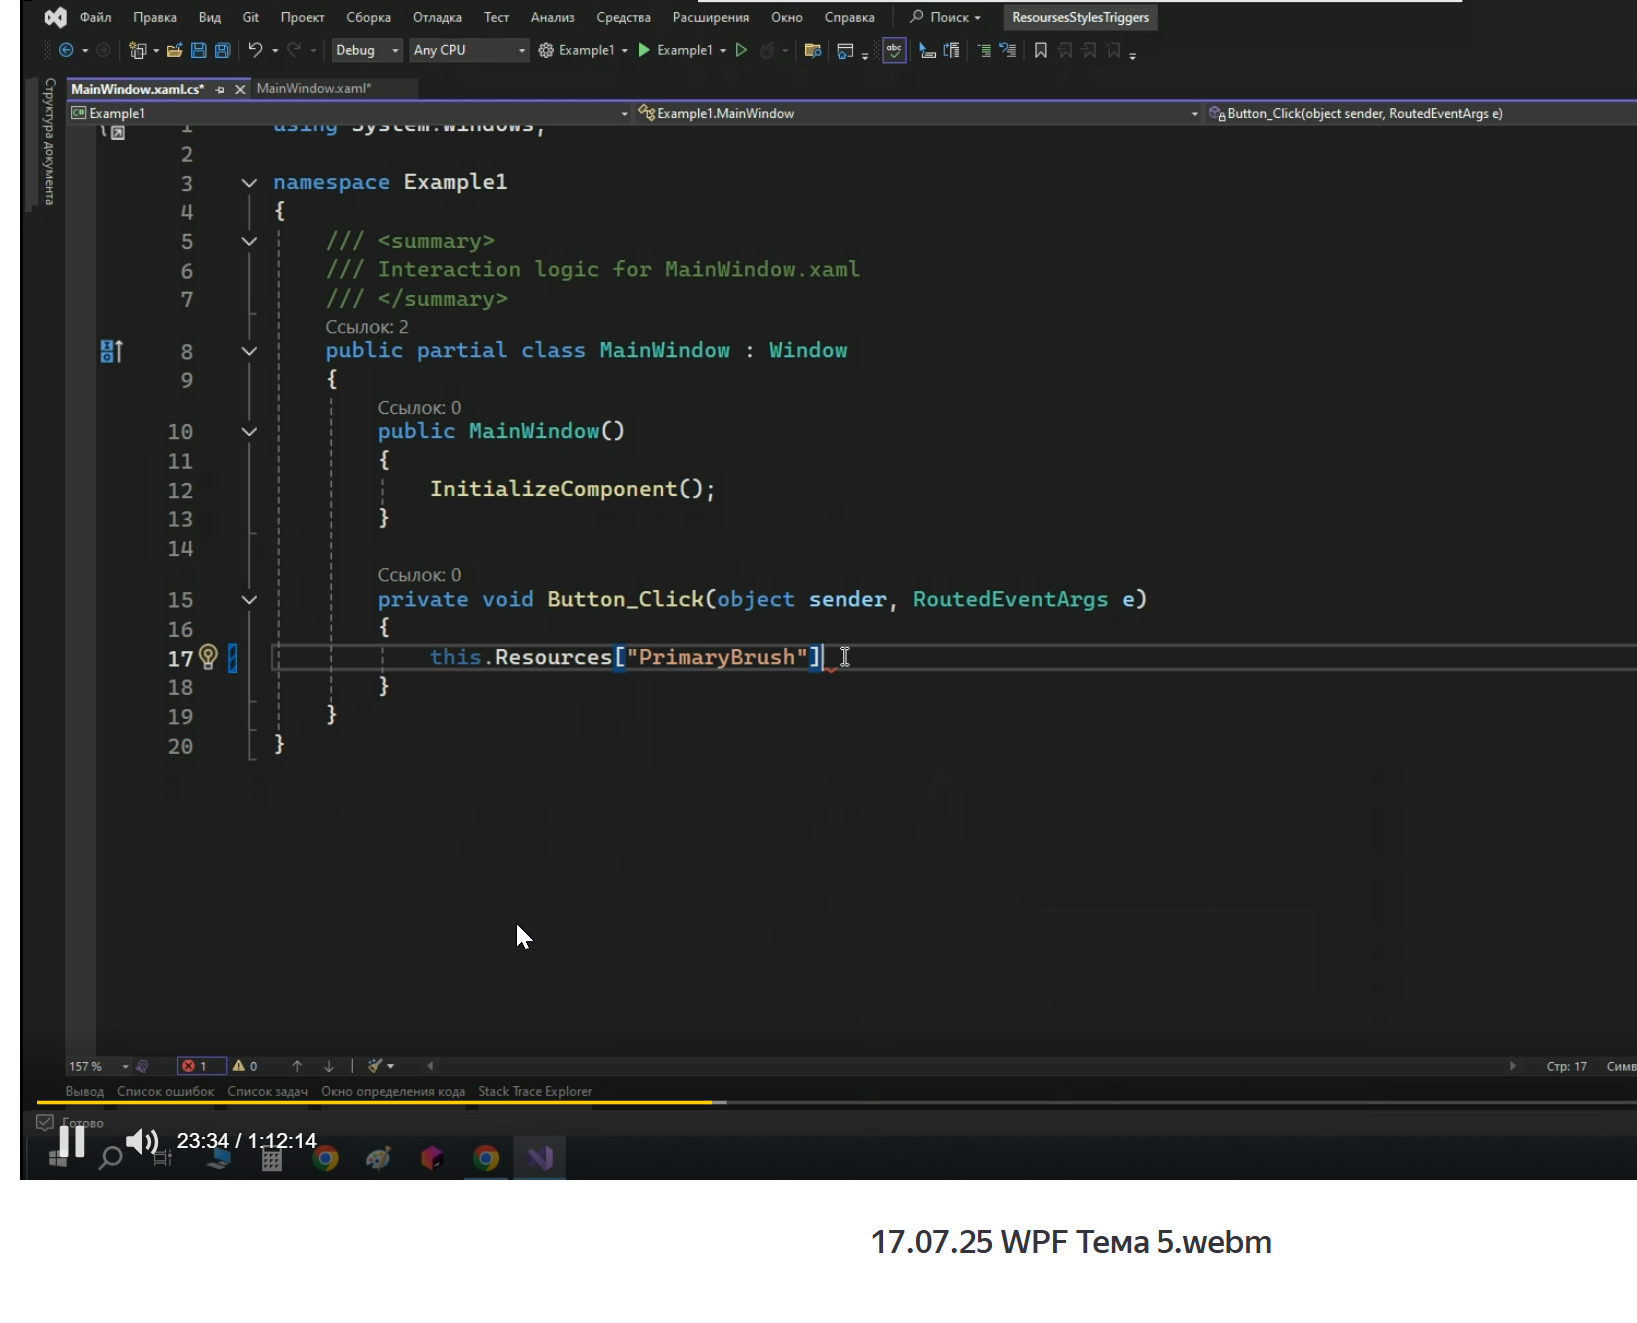The height and width of the screenshot is (1323, 1637).
Task: Pause the video playback
Action: point(72,1141)
